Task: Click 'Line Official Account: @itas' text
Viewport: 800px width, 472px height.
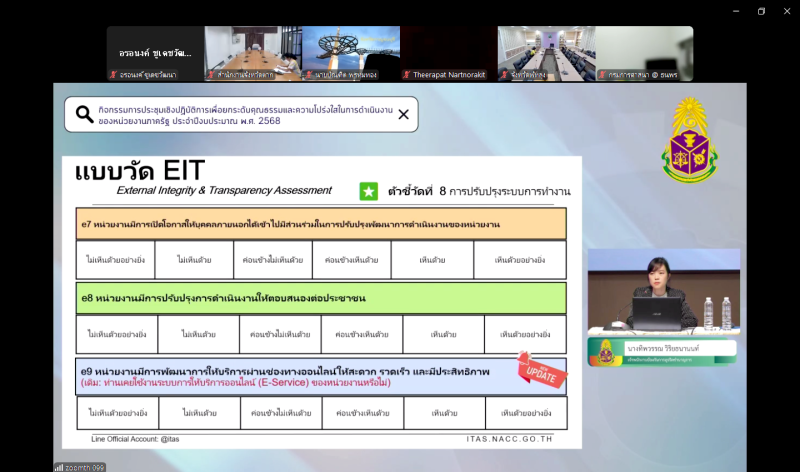Action: coord(136,439)
